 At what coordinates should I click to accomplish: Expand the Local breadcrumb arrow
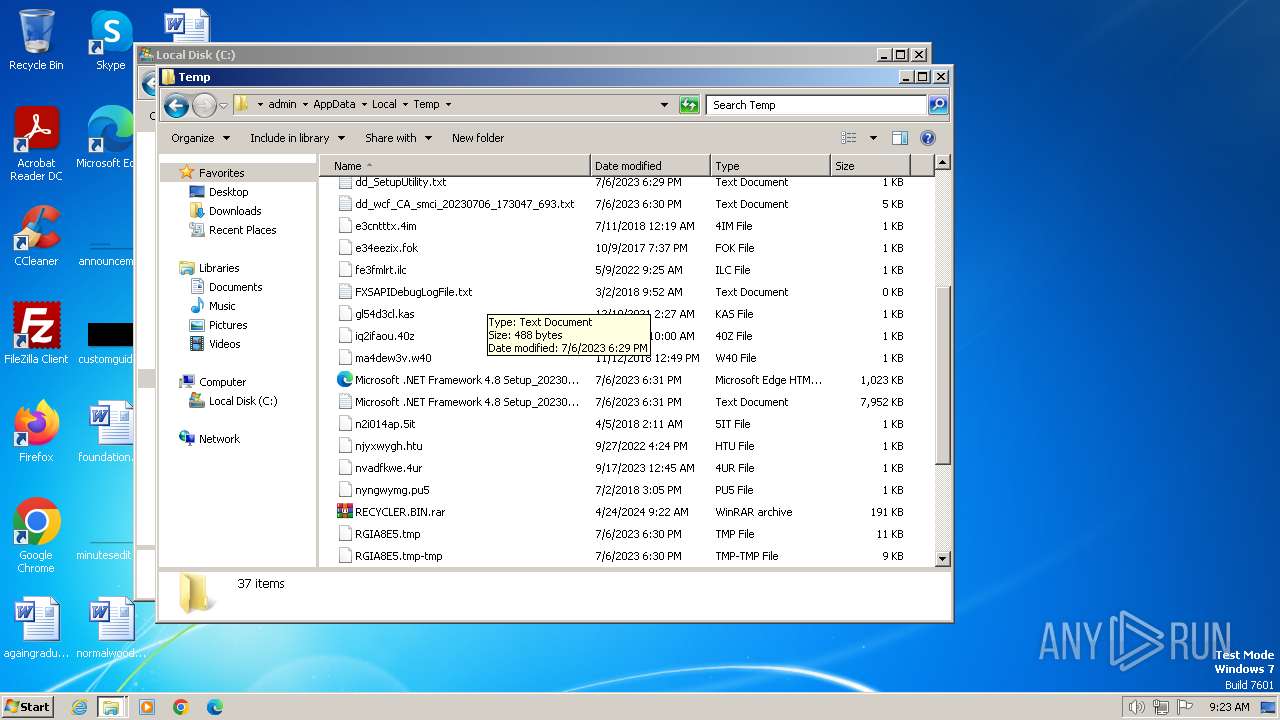[405, 104]
